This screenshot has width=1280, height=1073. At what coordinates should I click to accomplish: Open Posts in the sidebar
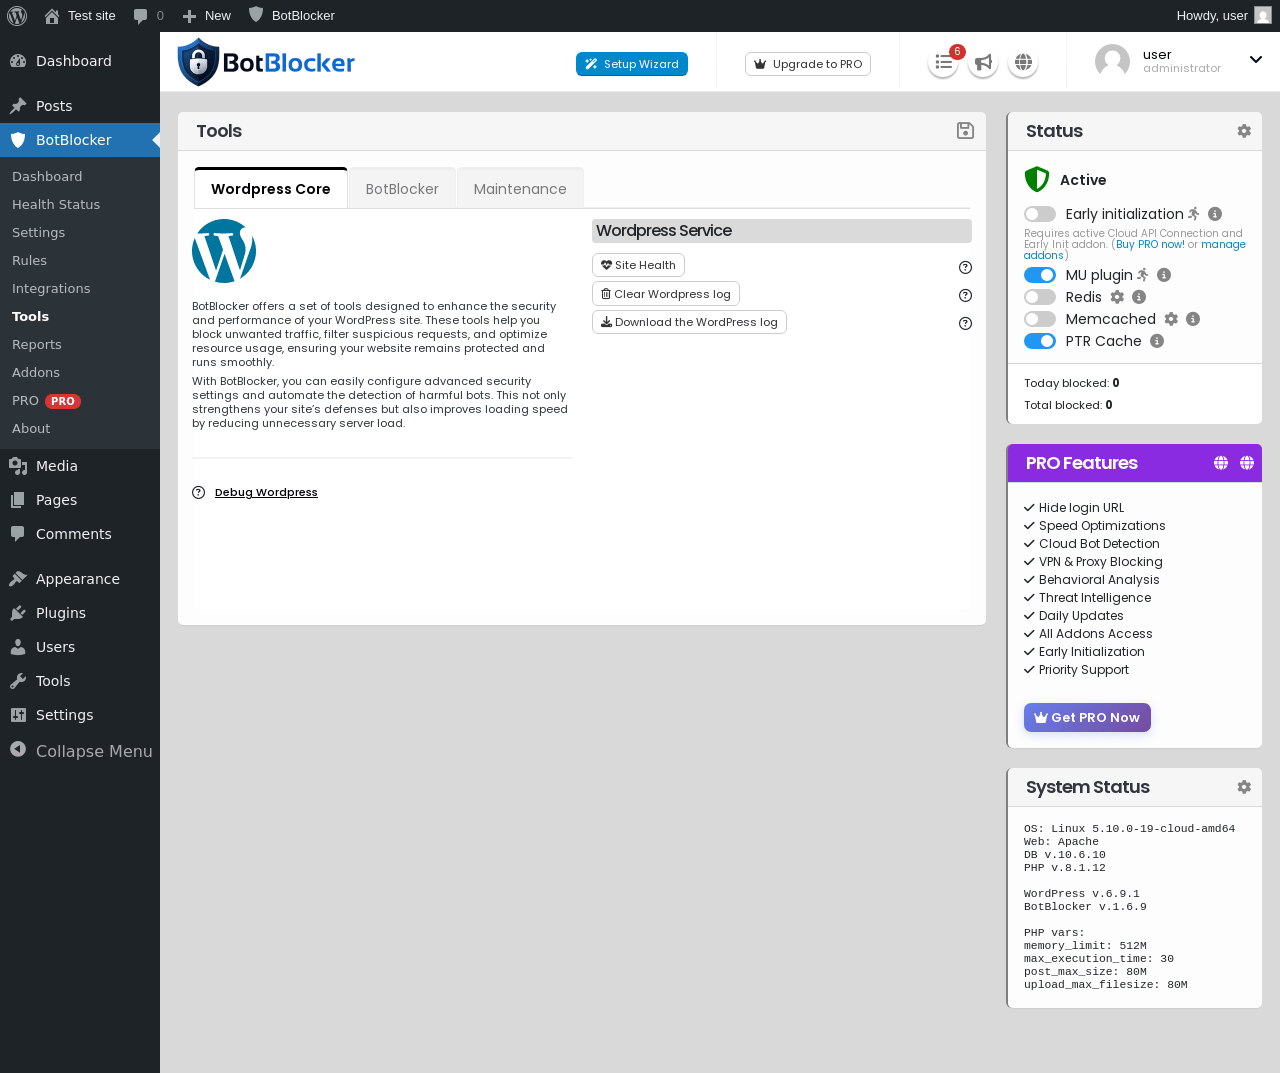click(x=80, y=106)
